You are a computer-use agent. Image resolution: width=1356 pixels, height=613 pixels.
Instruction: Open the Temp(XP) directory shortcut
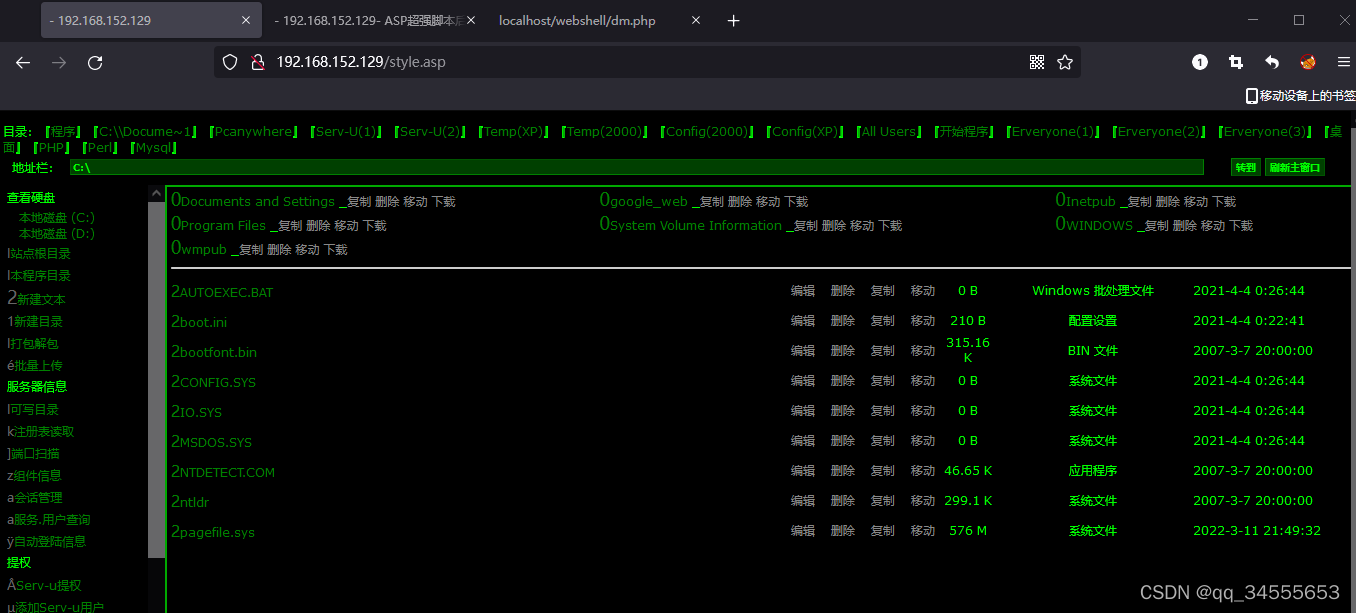point(513,132)
